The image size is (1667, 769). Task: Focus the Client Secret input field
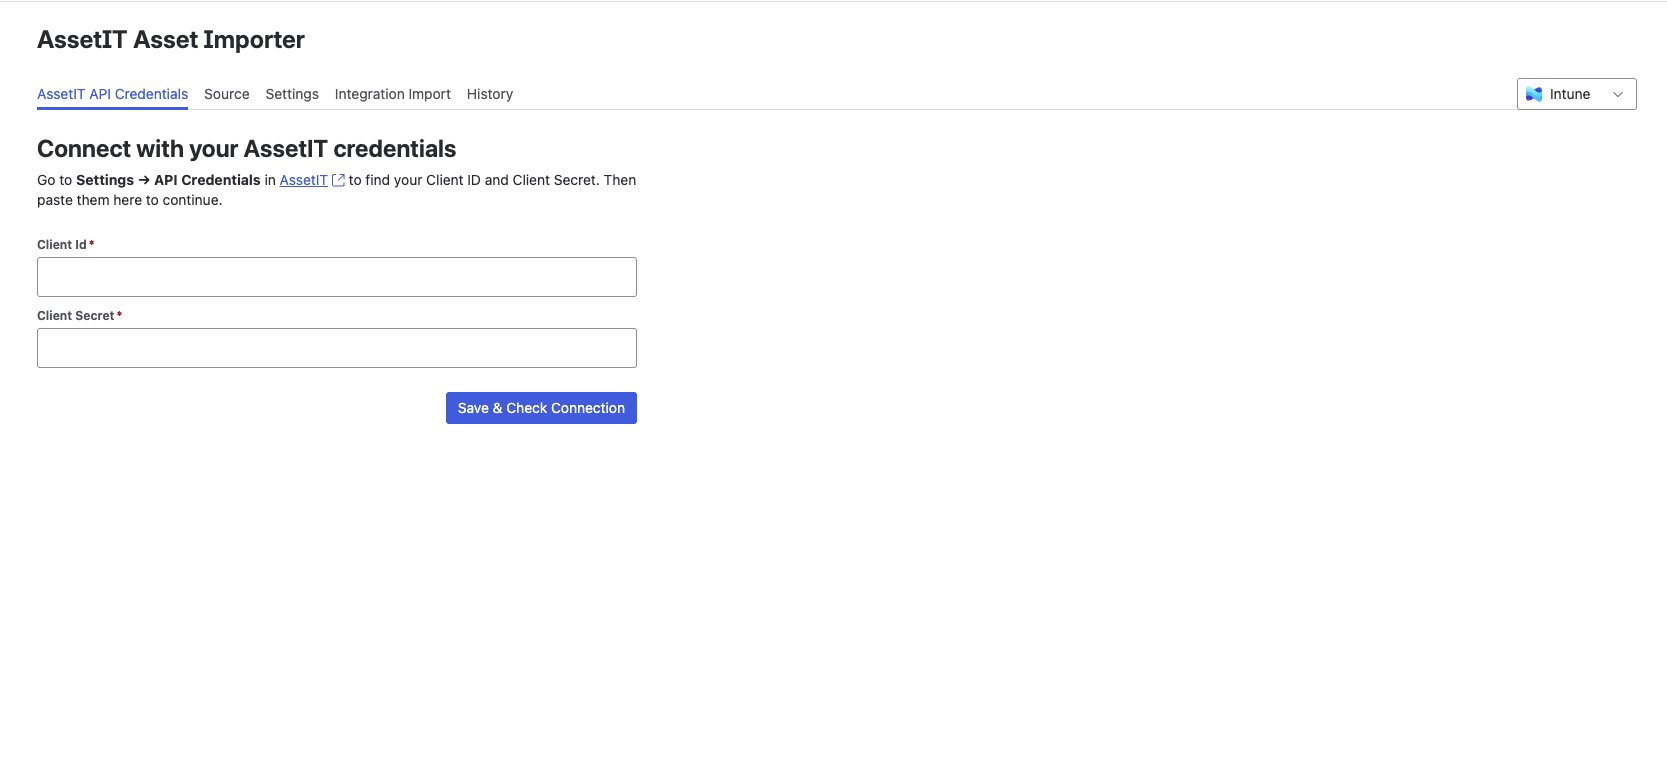[337, 348]
